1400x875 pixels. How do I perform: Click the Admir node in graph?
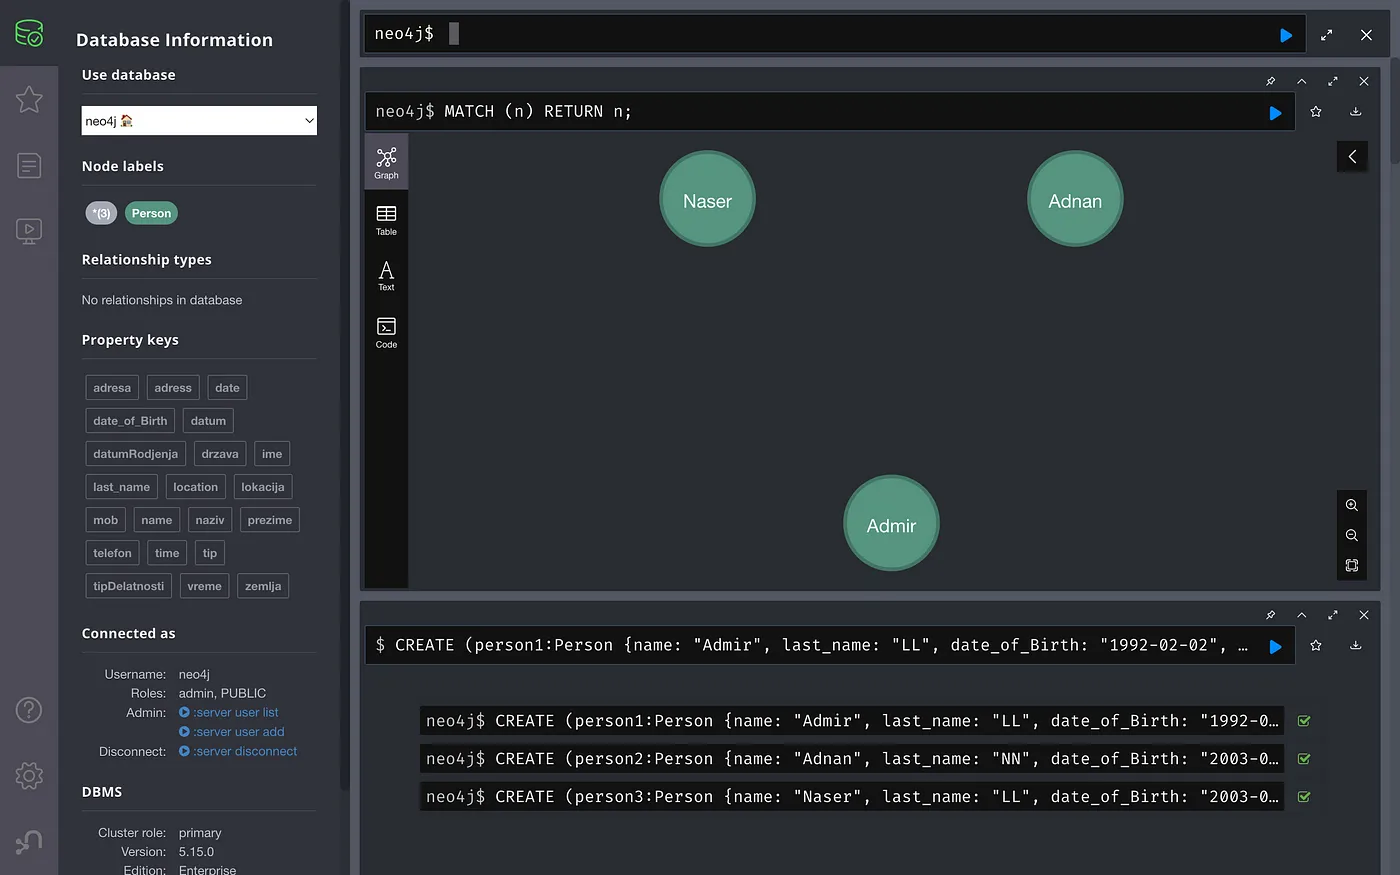[x=891, y=524]
